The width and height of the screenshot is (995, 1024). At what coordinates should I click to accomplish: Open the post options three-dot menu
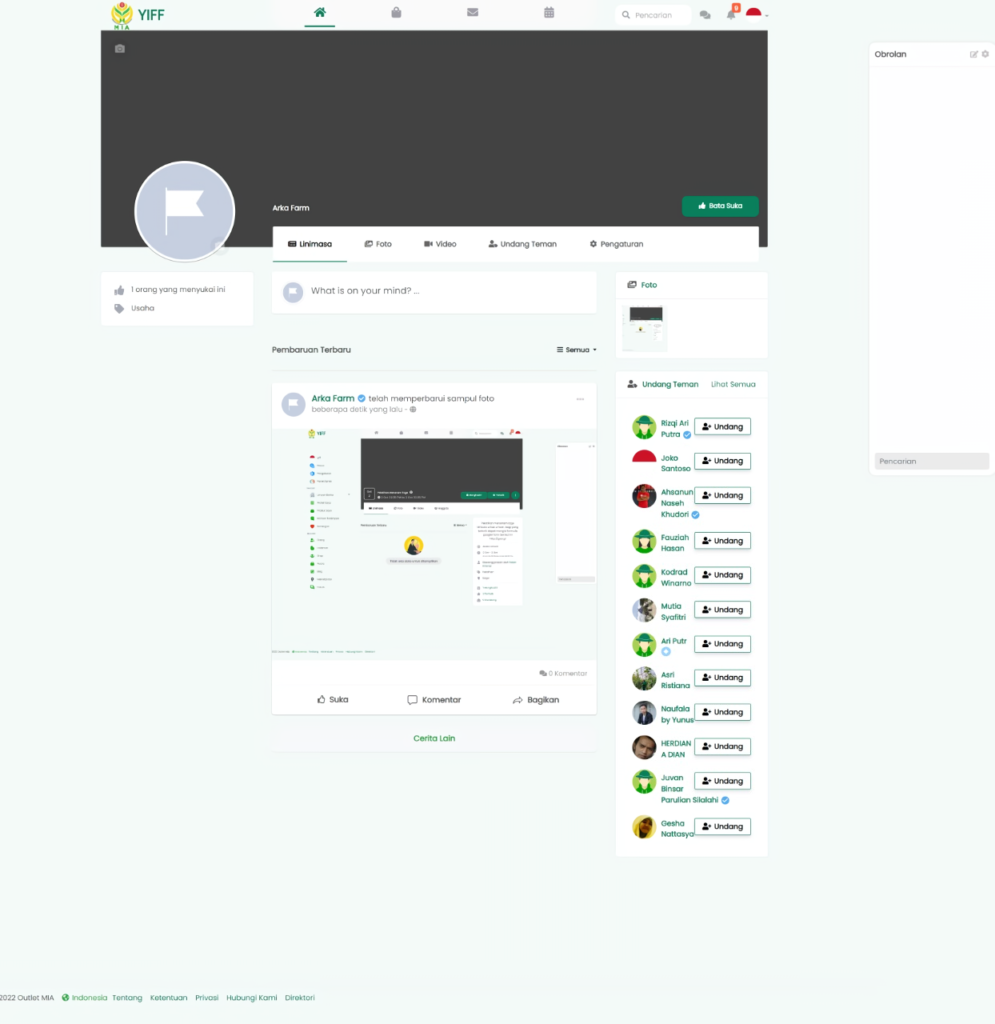coord(580,399)
